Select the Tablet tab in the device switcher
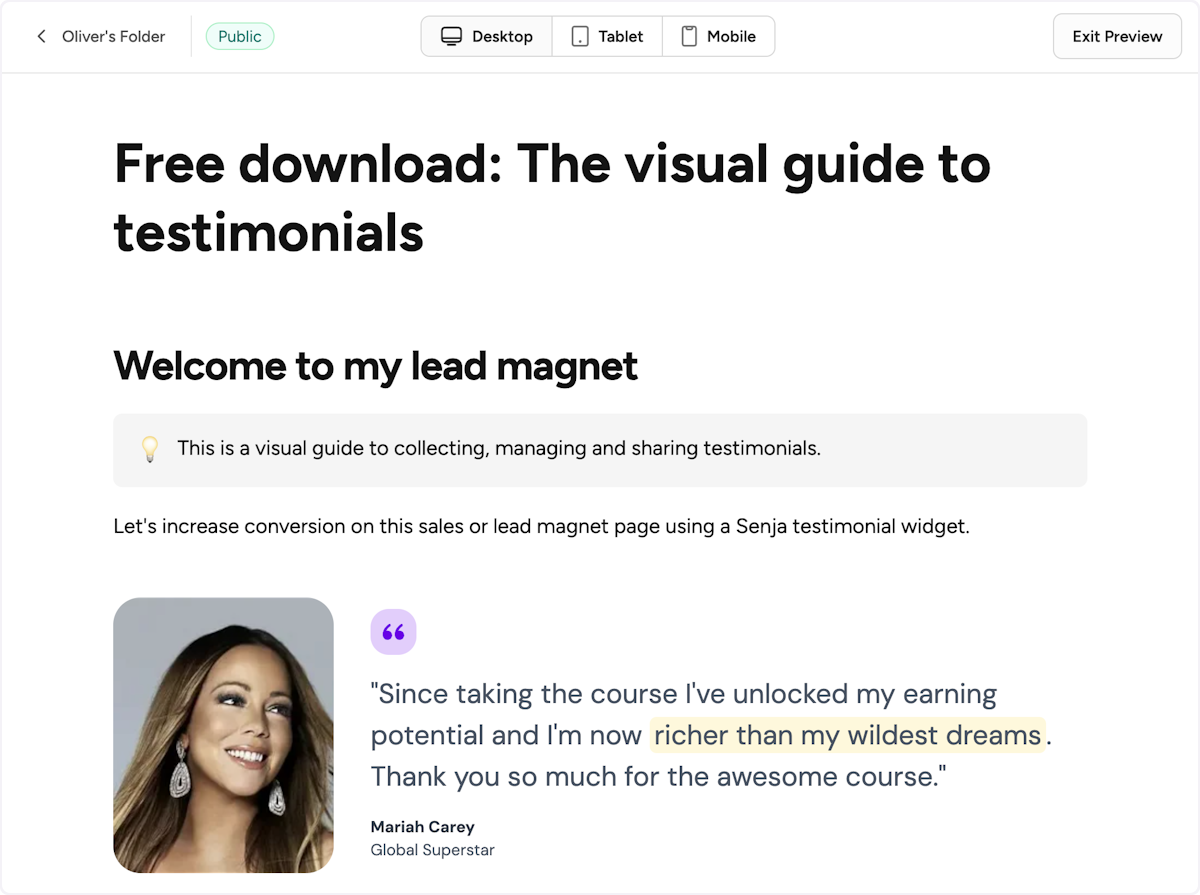1200x895 pixels. (x=607, y=36)
